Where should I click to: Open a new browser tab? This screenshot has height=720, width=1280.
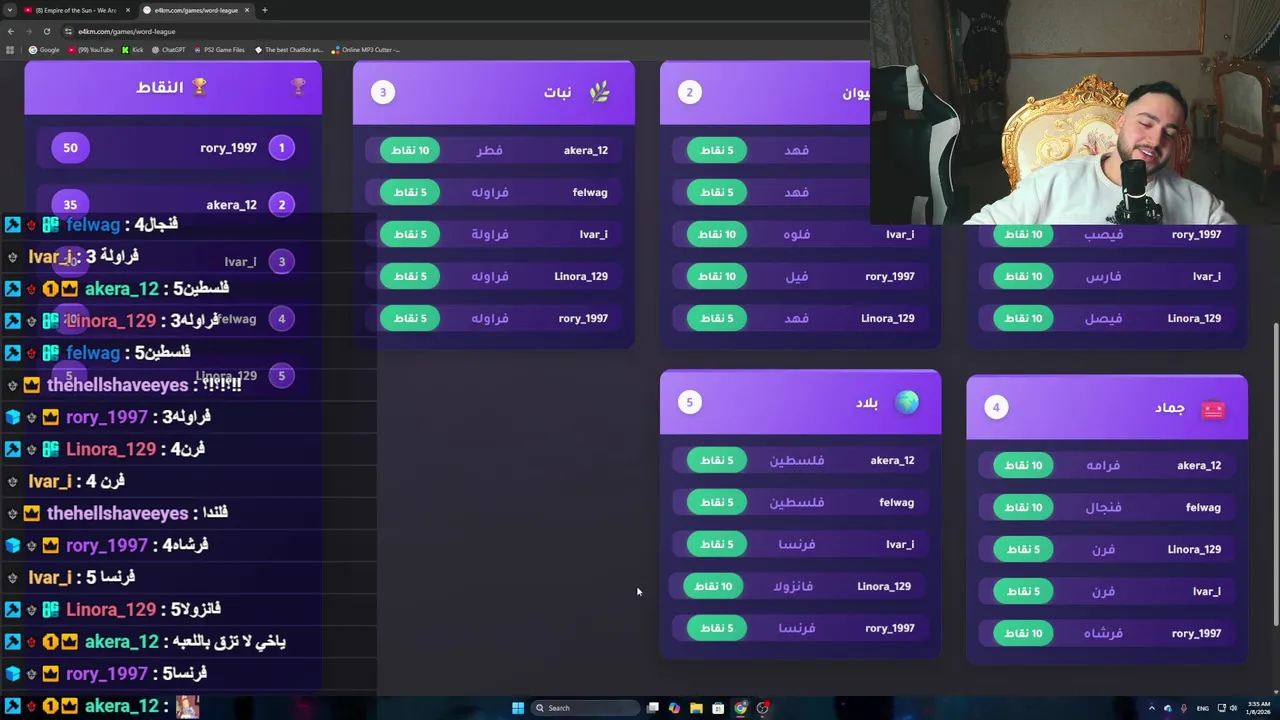(x=264, y=10)
